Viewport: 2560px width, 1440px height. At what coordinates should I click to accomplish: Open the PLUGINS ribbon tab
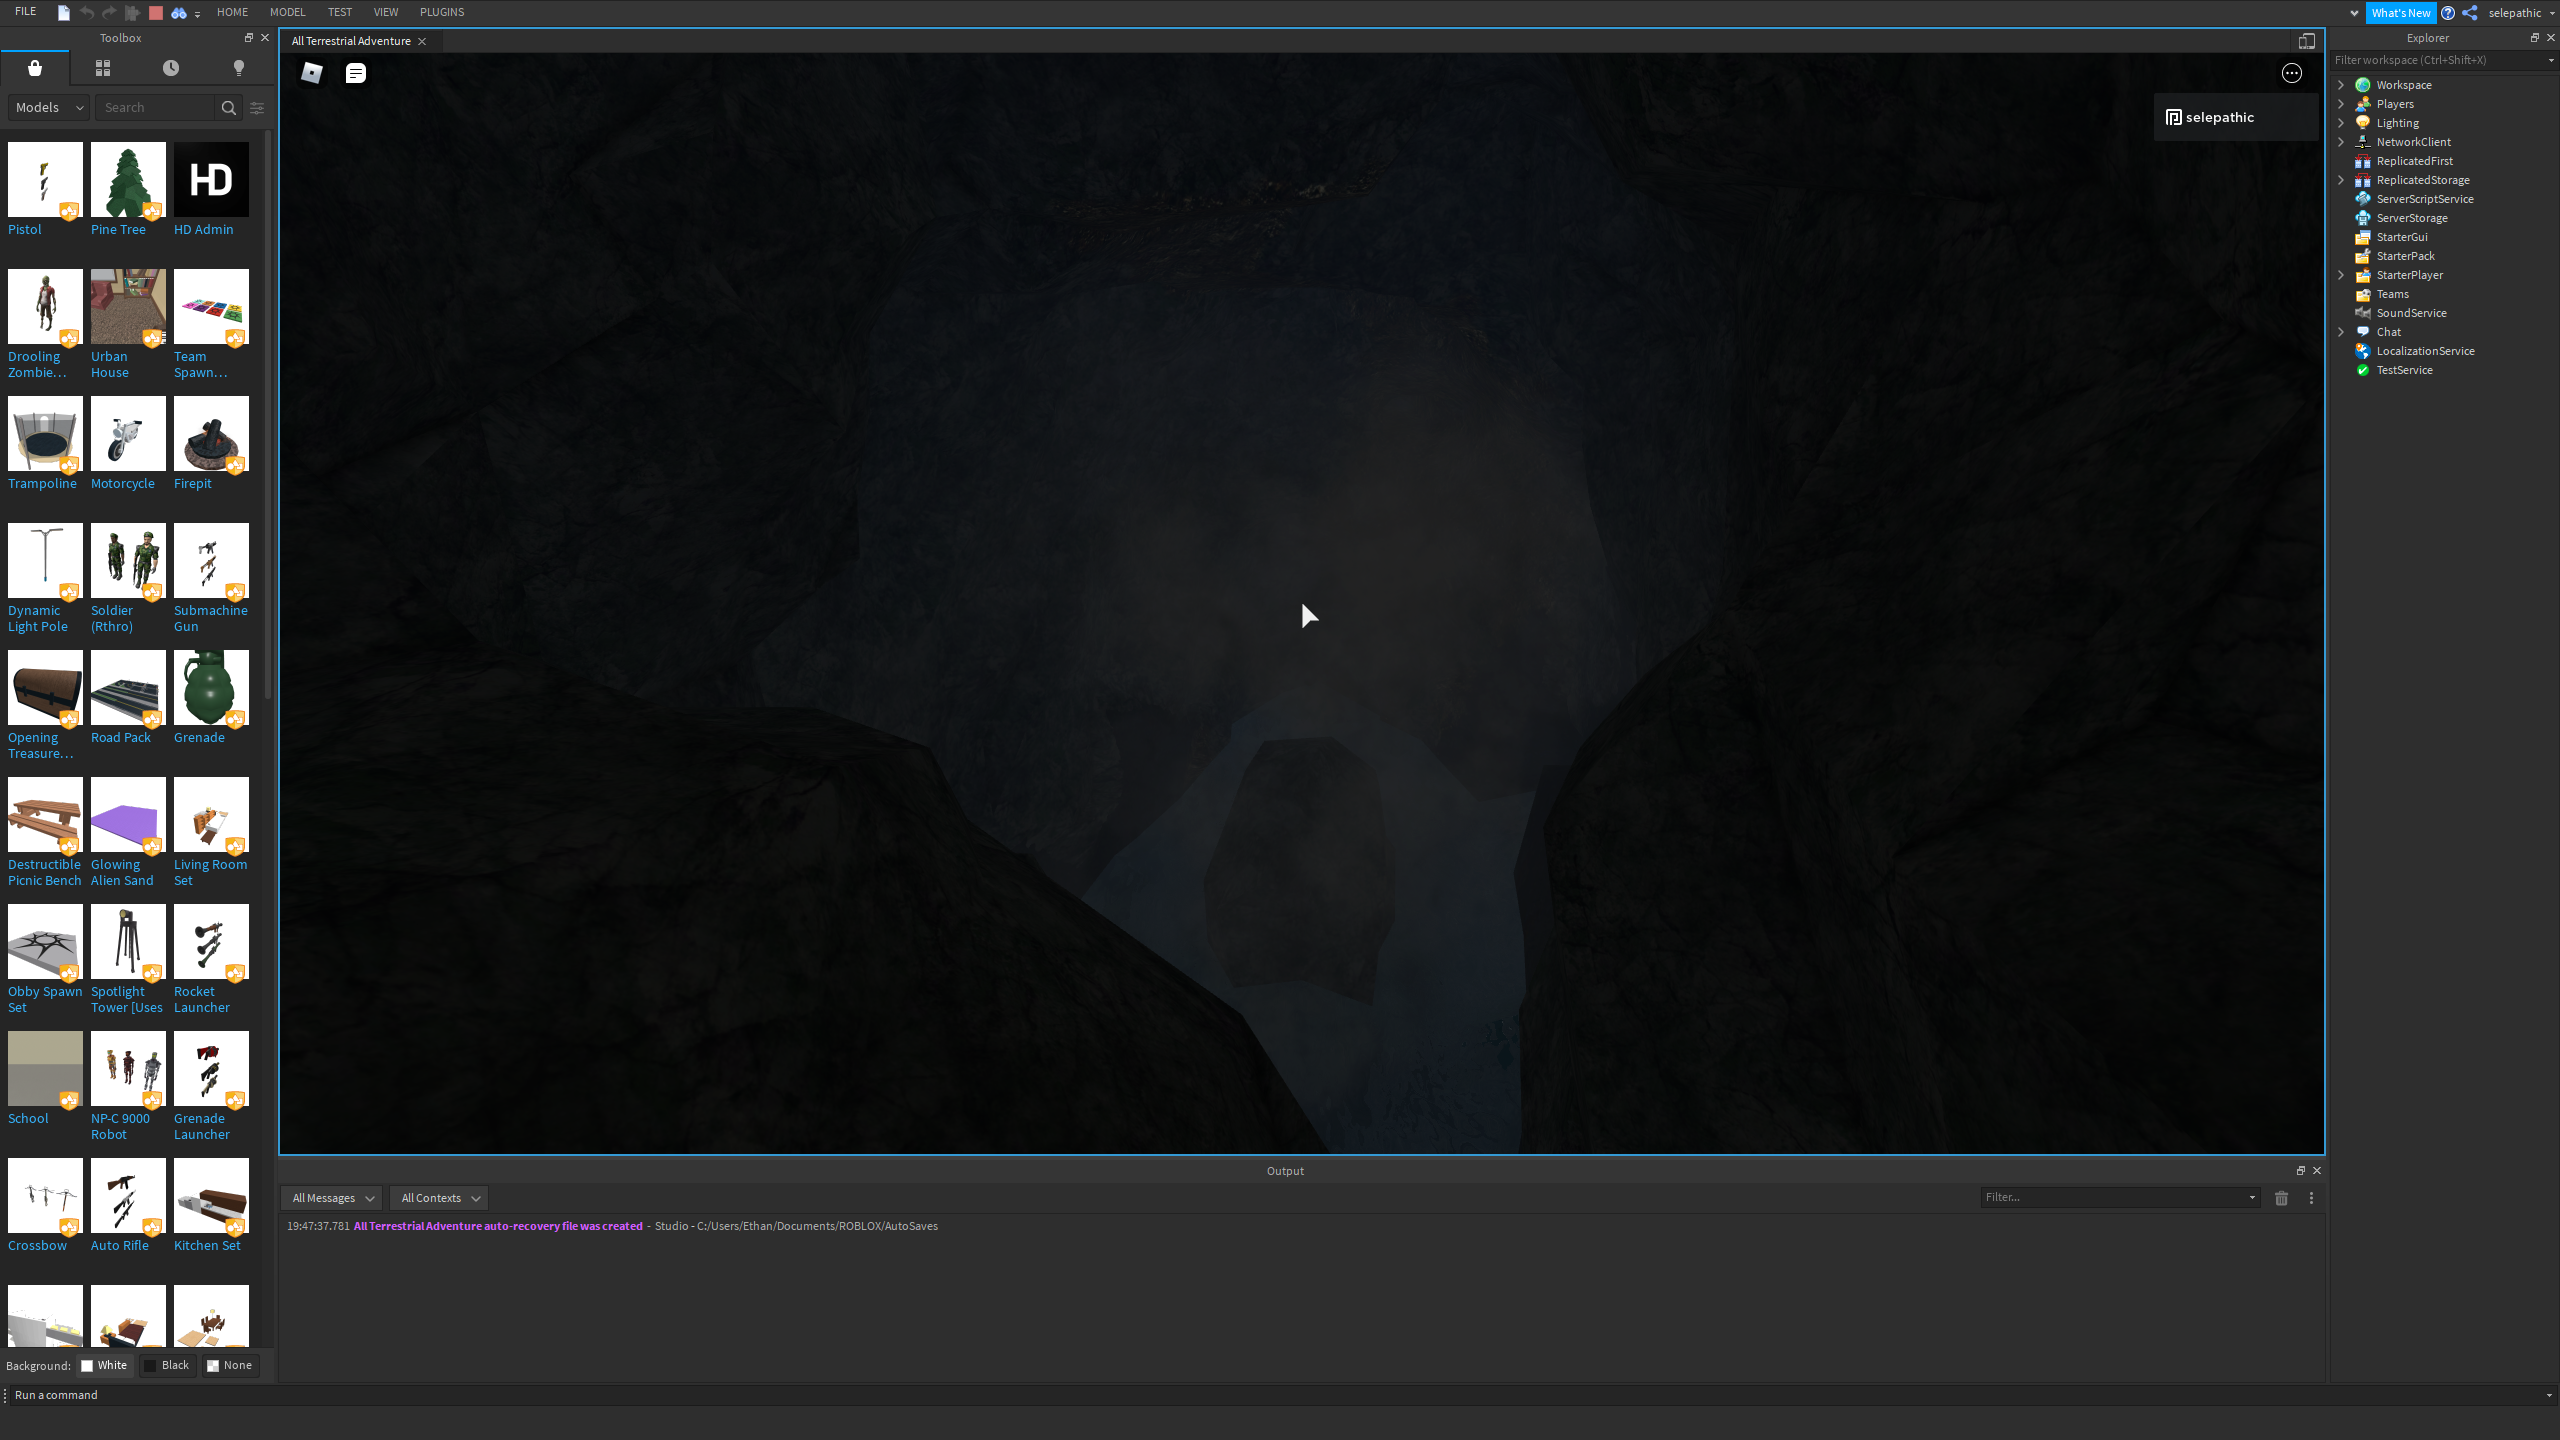pyautogui.click(x=442, y=12)
